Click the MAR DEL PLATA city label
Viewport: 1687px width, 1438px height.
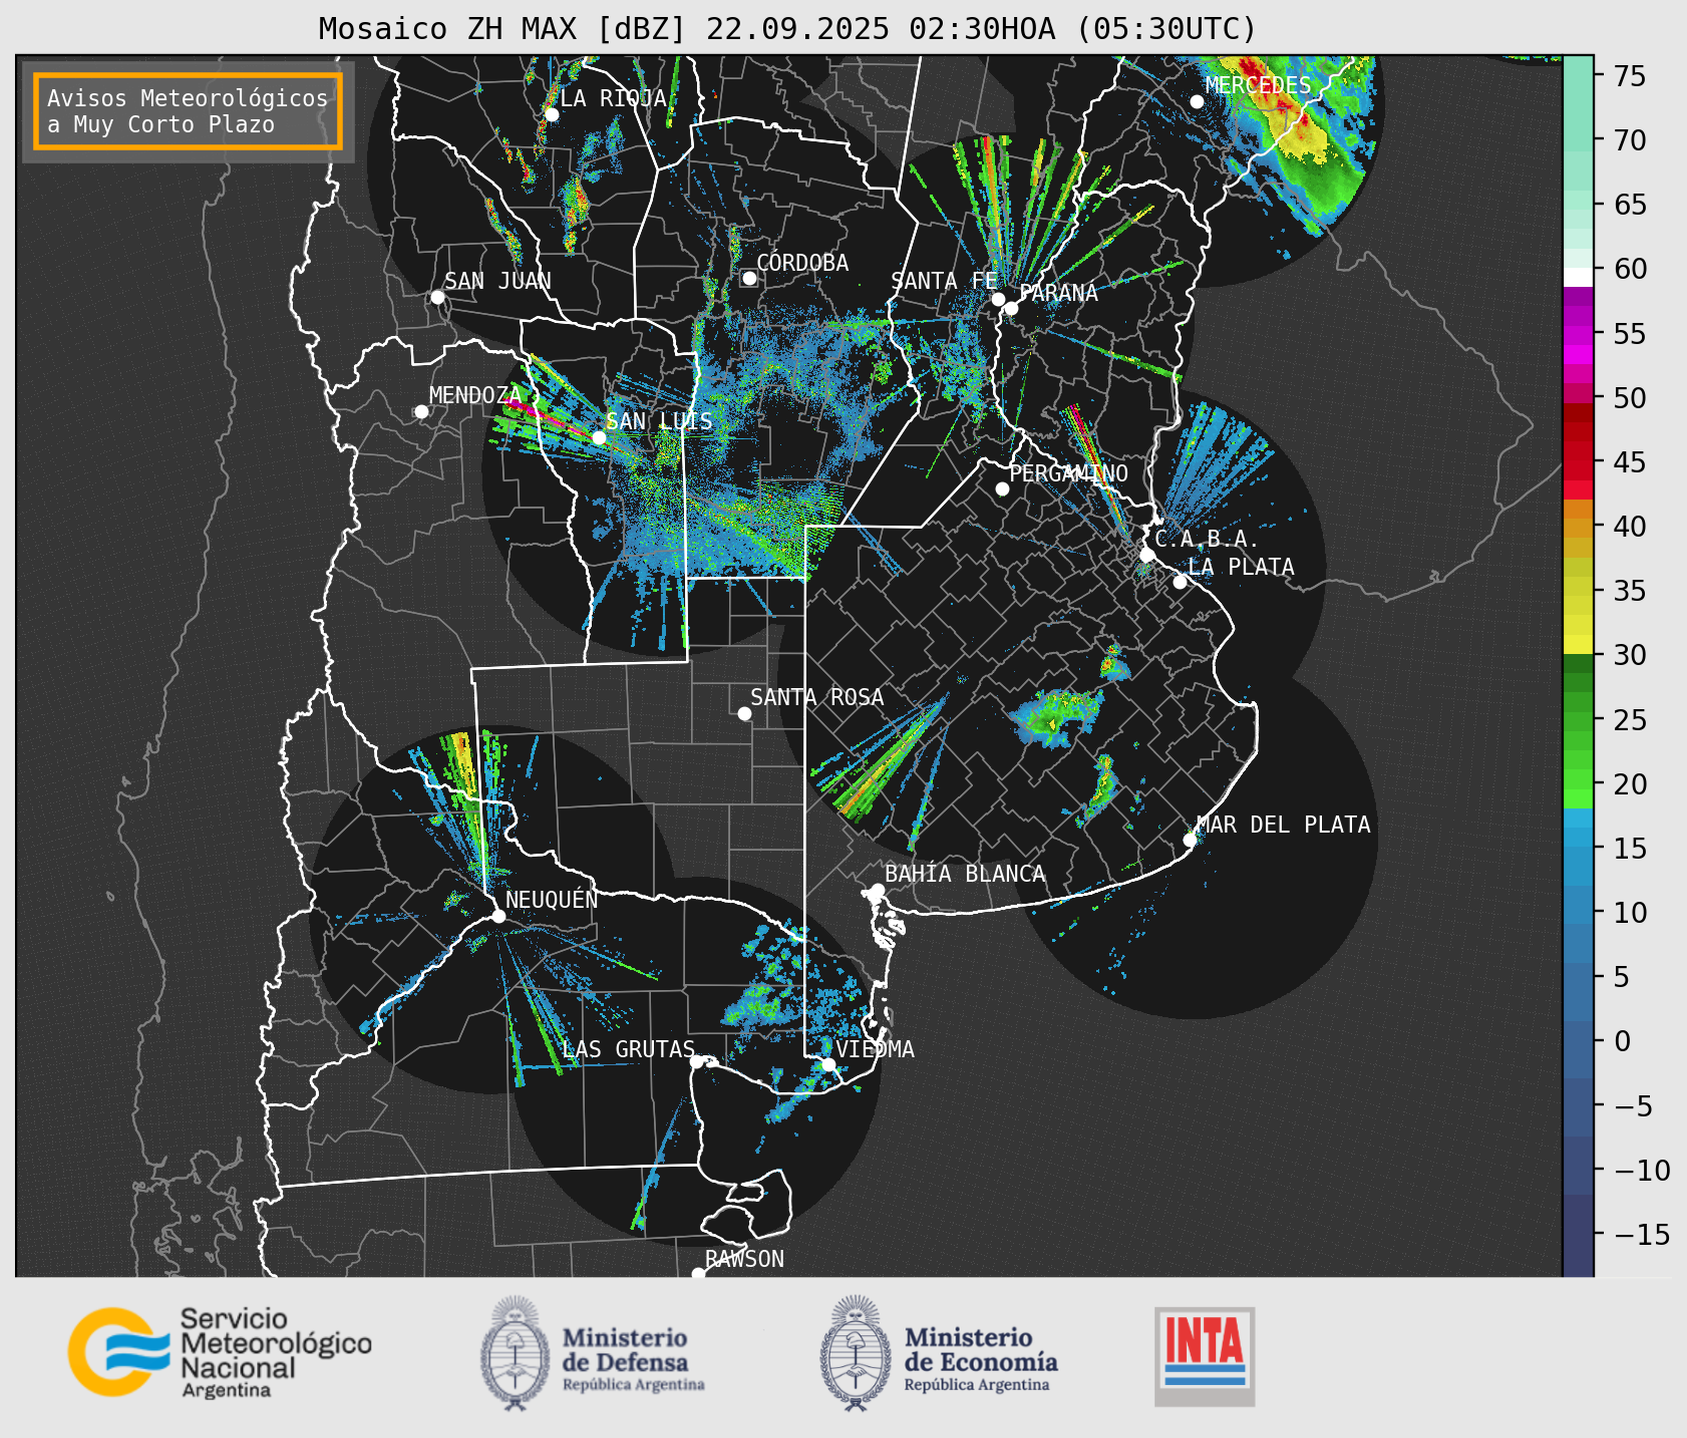[1283, 824]
